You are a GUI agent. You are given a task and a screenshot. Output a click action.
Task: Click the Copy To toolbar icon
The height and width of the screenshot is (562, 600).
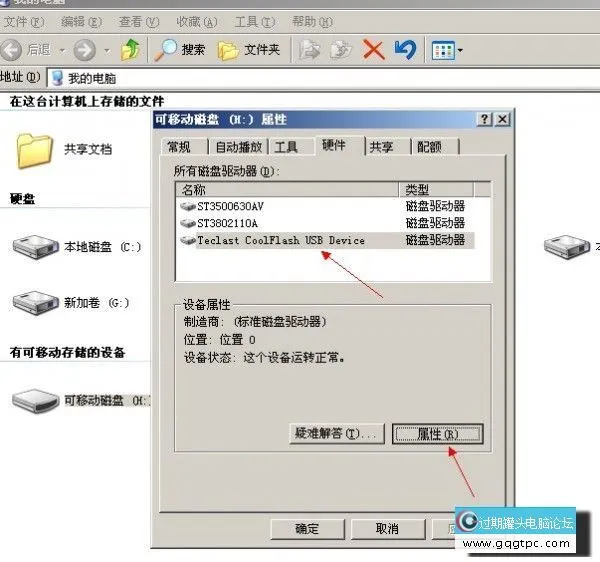coord(341,50)
